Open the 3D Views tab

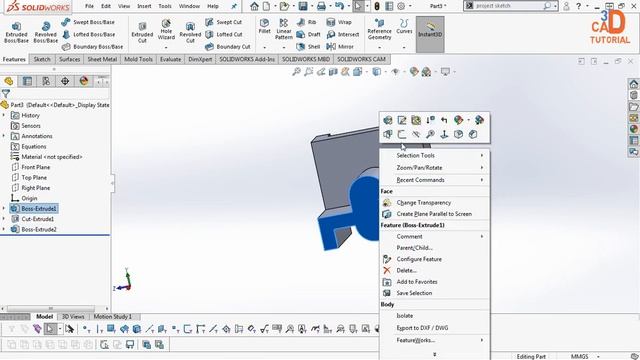[x=73, y=316]
